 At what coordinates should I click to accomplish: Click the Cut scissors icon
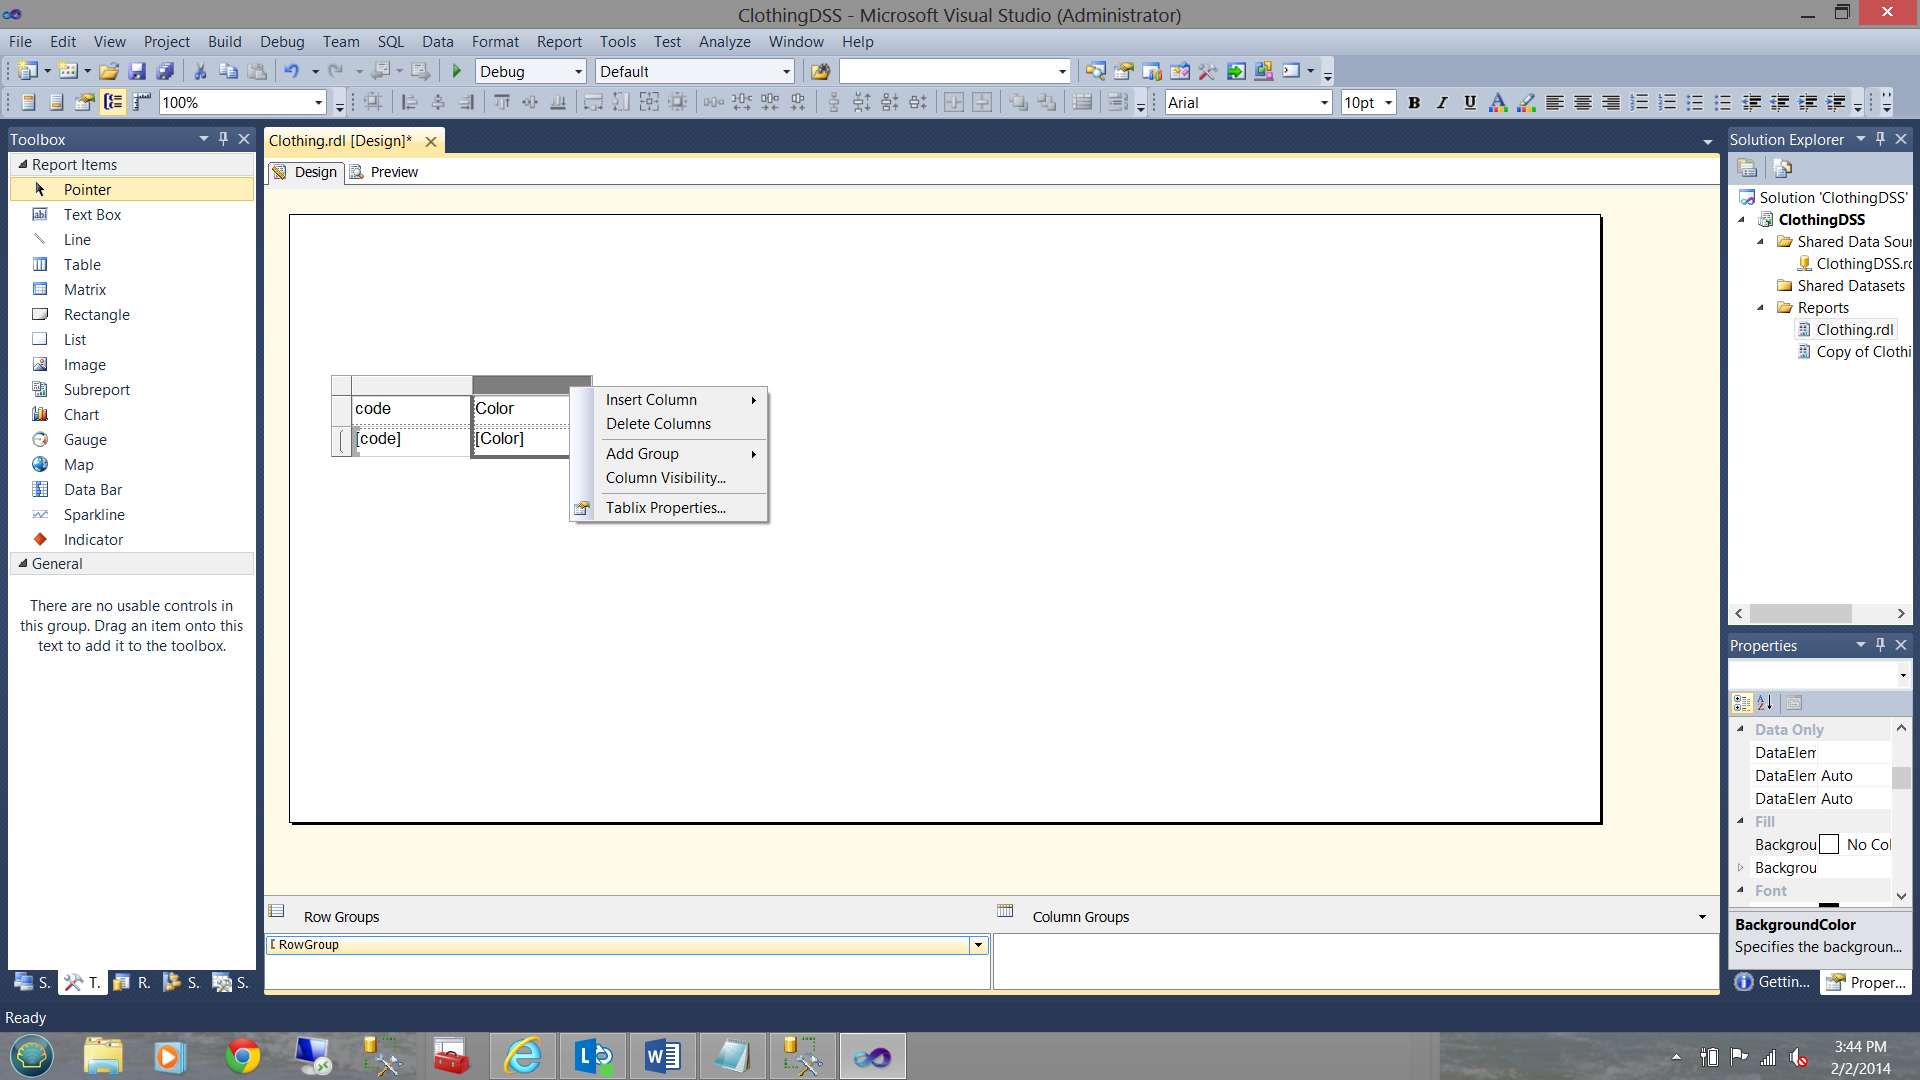tap(200, 71)
